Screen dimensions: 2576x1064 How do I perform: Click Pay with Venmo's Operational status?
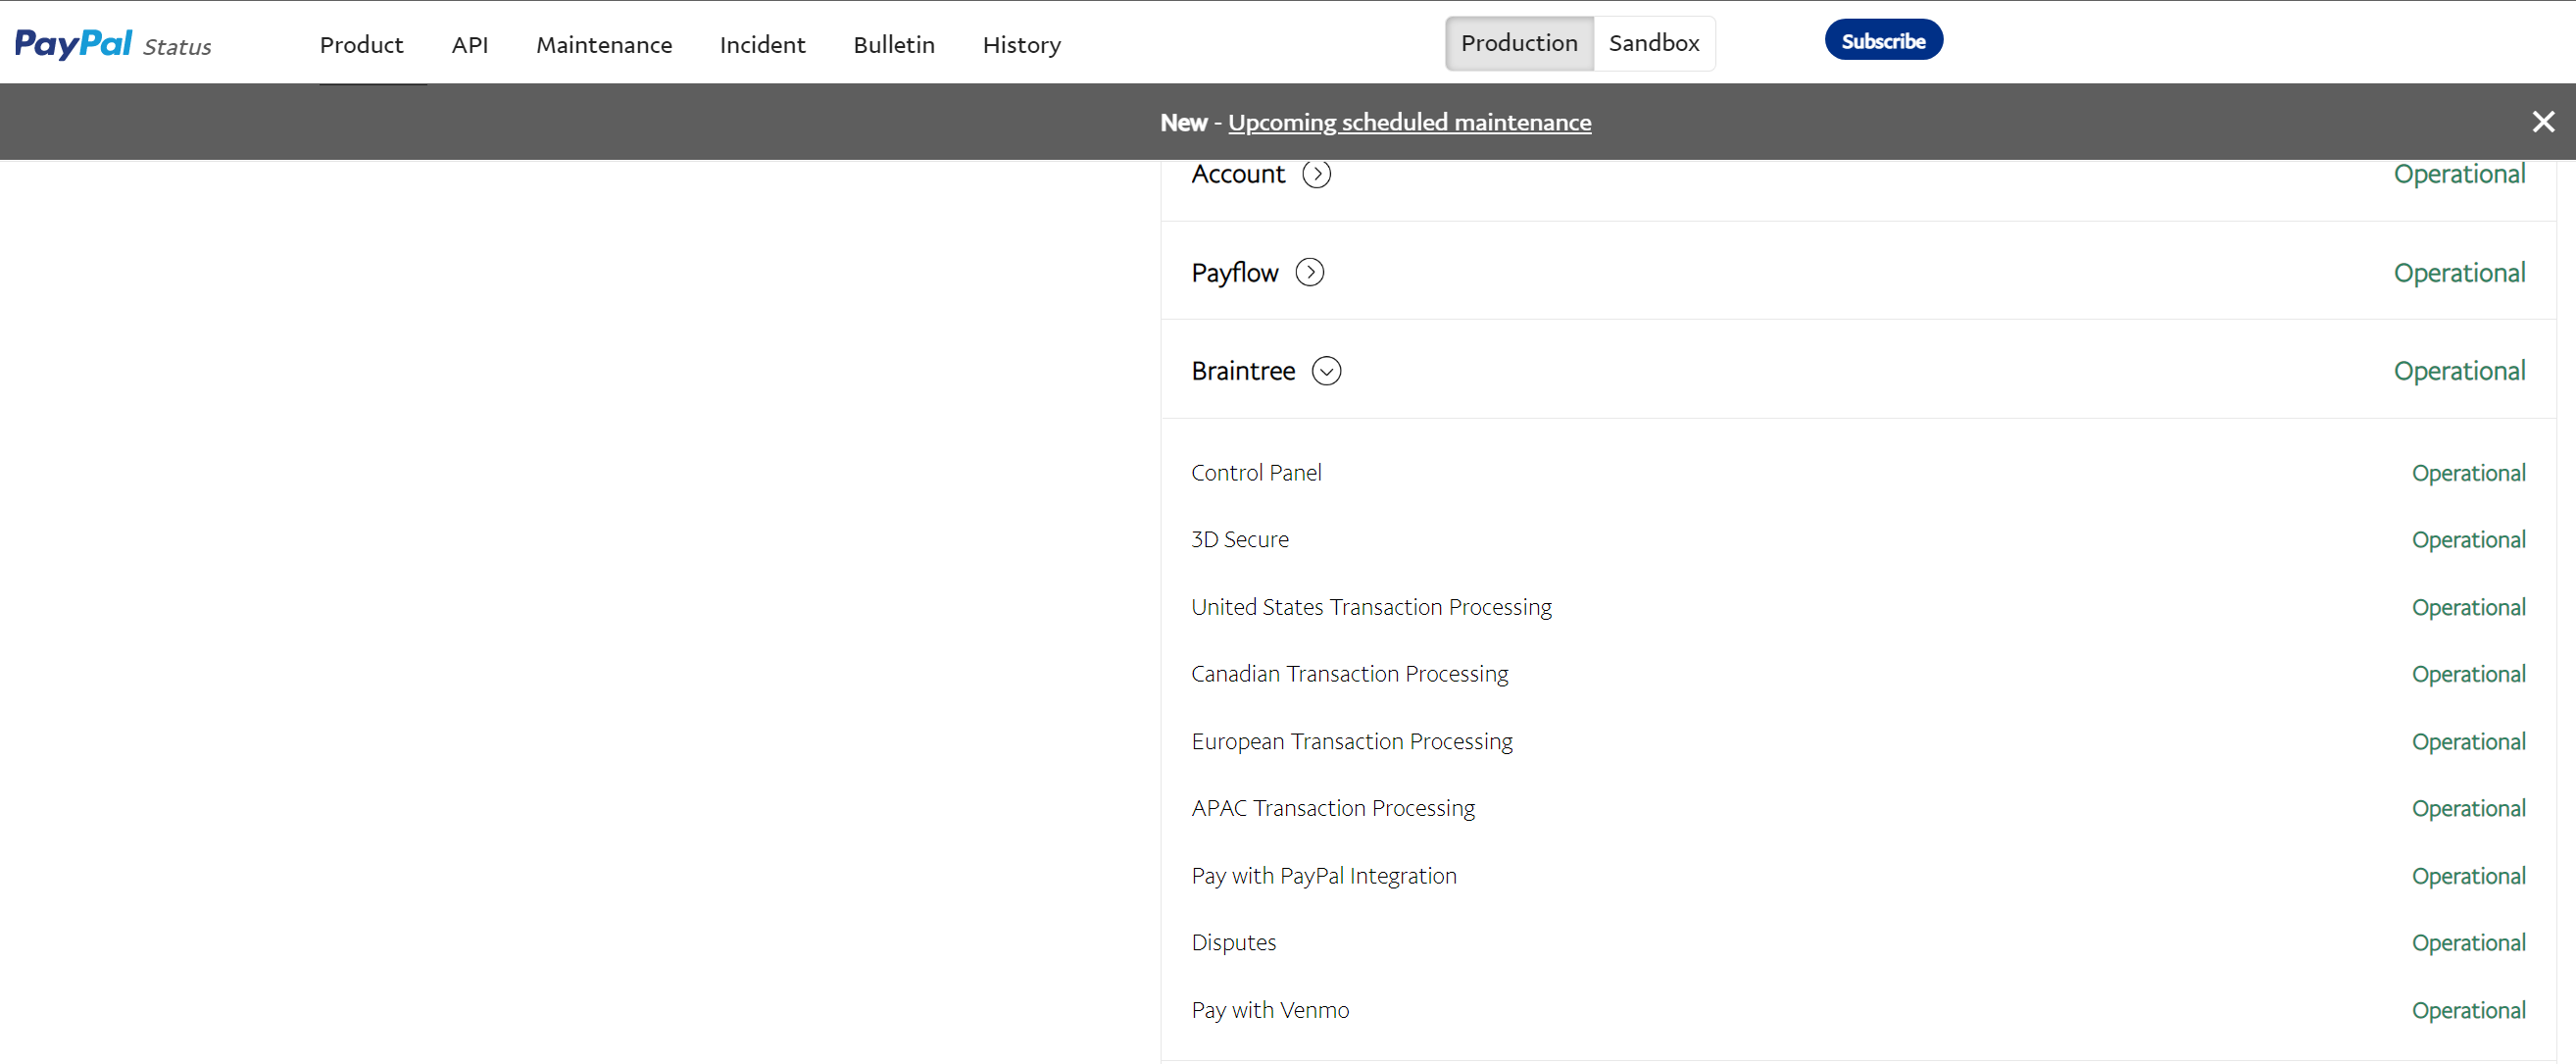[x=2468, y=1010]
